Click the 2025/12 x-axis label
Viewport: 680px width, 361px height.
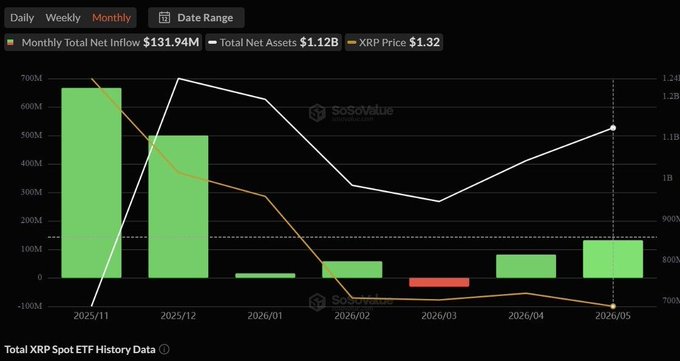178,315
